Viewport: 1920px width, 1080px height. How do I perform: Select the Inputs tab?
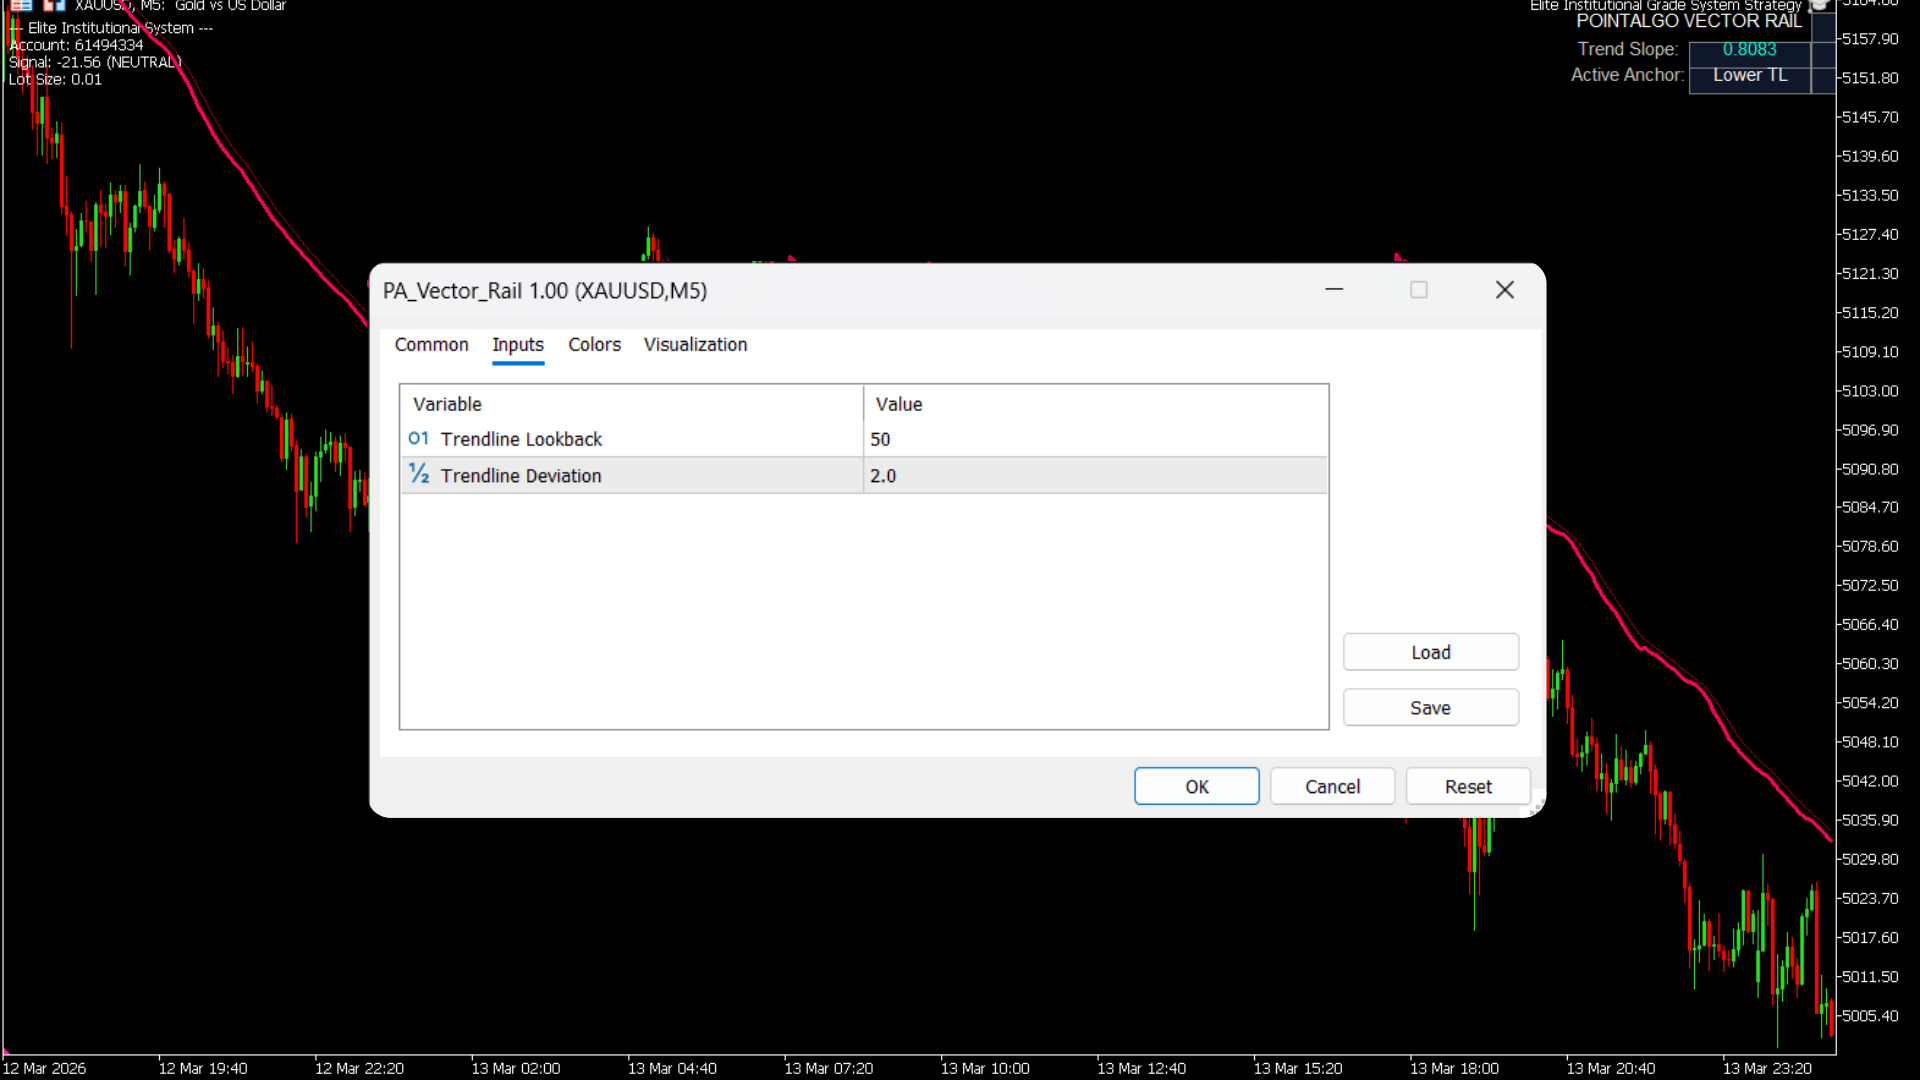pyautogui.click(x=517, y=345)
